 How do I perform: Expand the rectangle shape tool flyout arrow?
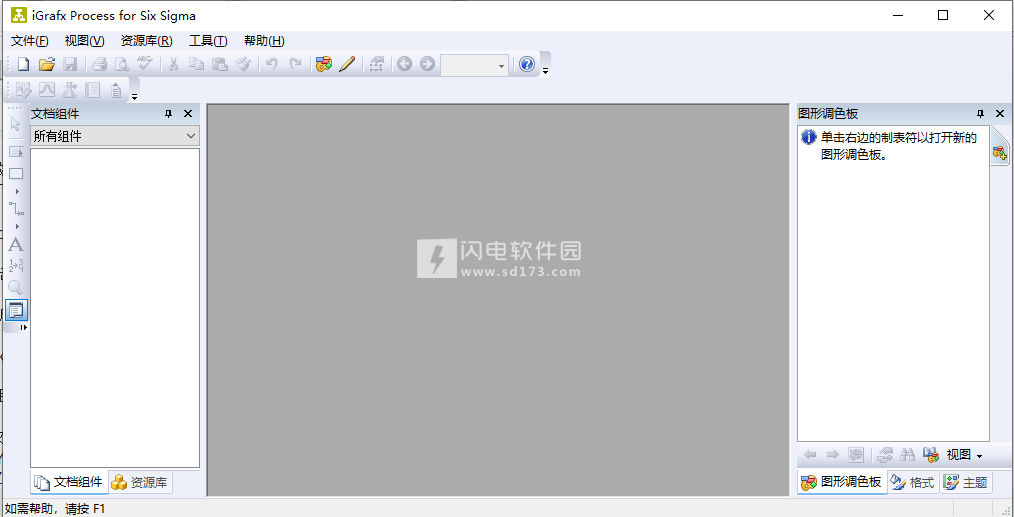tap(17, 192)
